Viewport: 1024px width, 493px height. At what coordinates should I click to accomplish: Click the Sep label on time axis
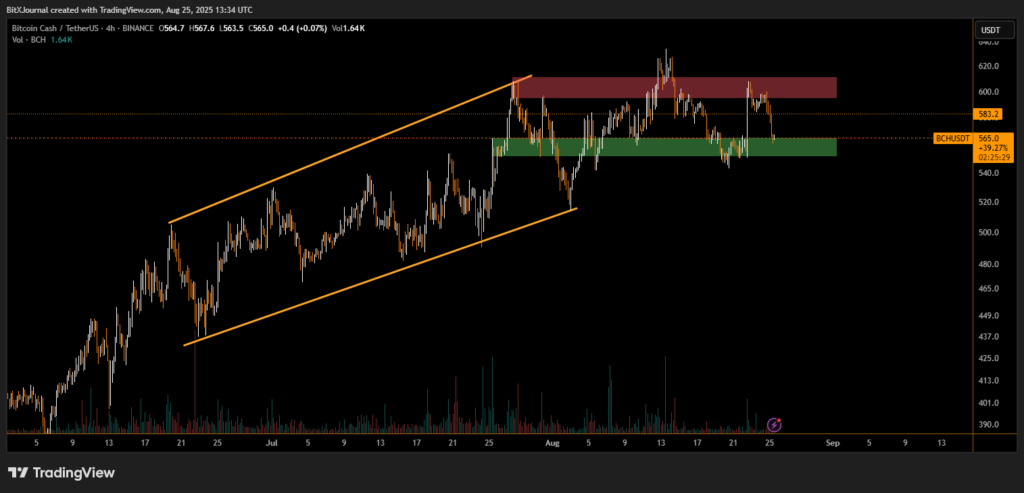[x=832, y=440]
